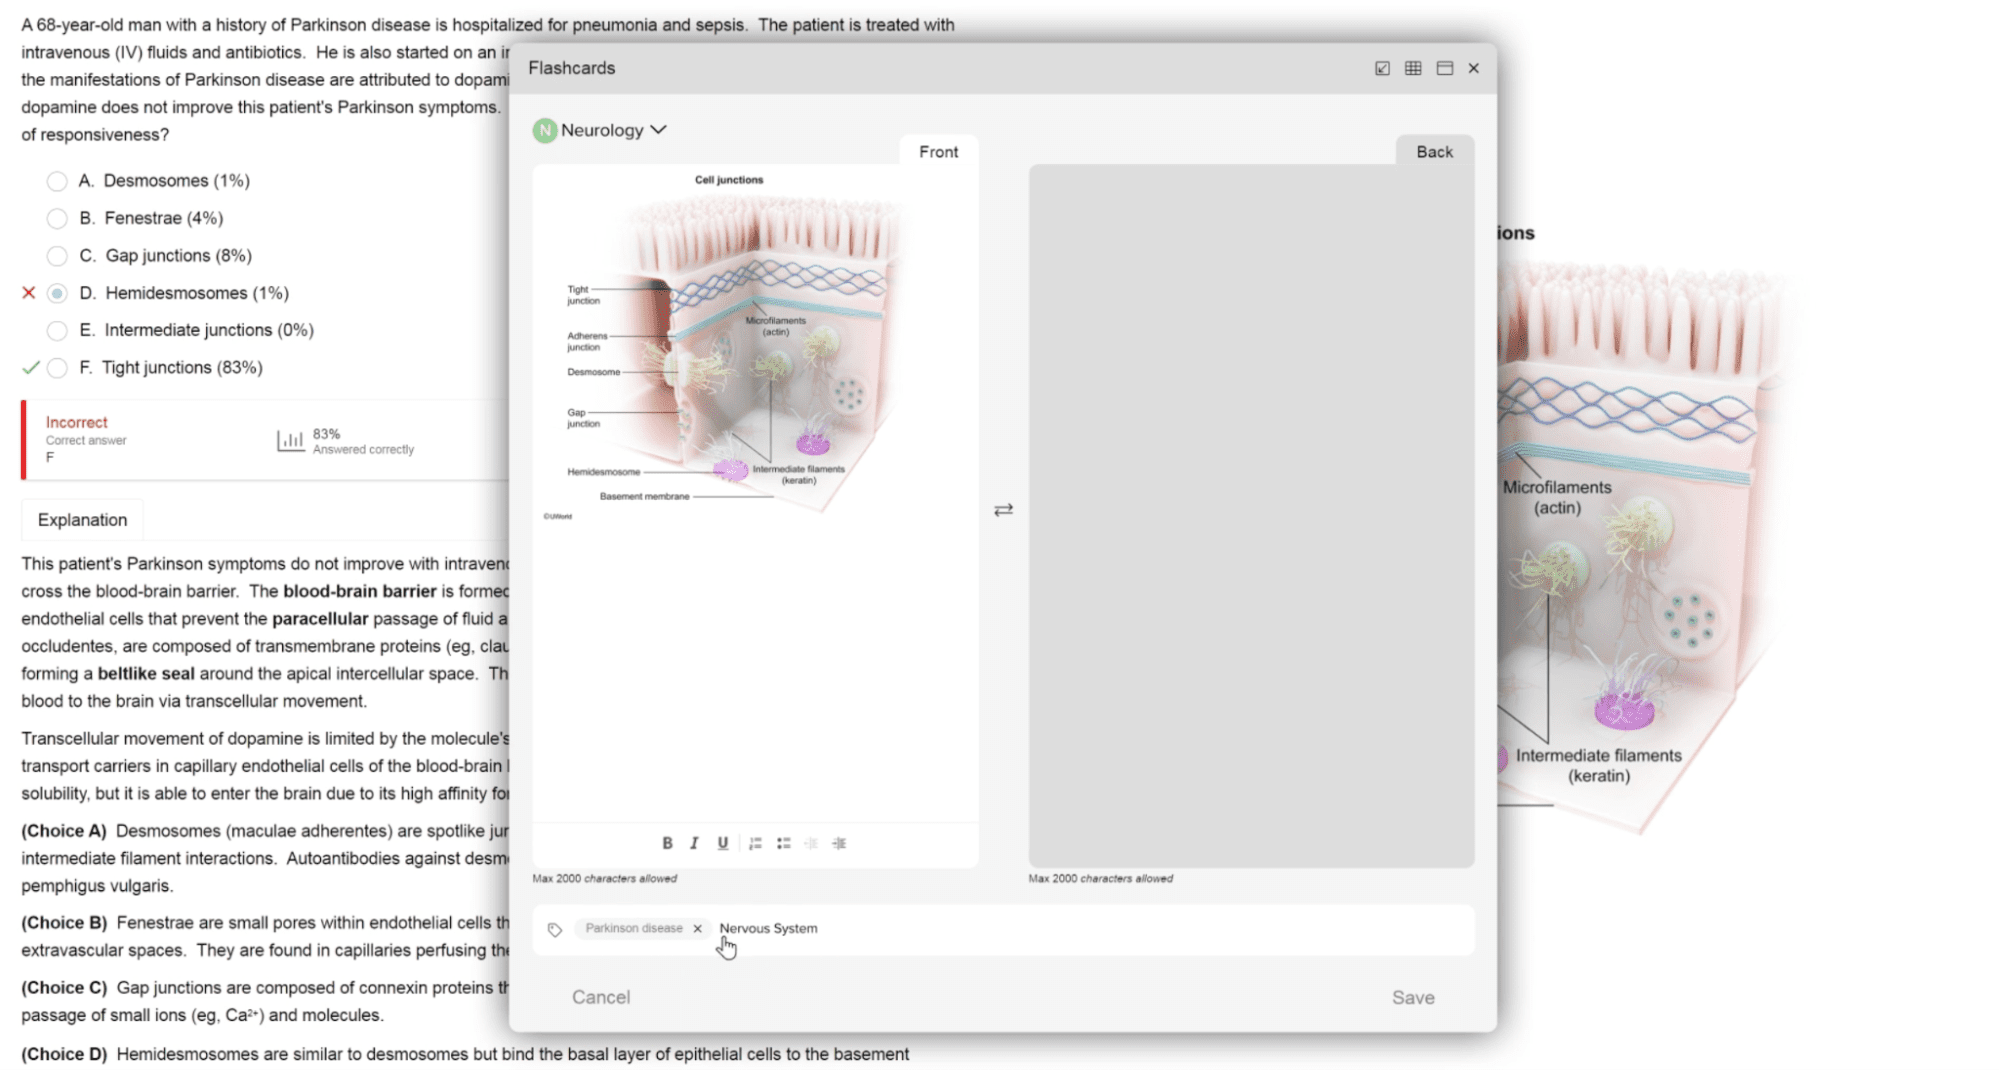Insert a numbered list in flashcard
This screenshot has height=1071, width=1999.
coord(755,843)
